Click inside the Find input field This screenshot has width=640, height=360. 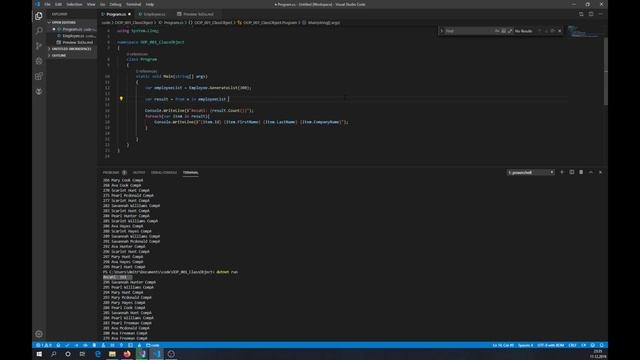(x=469, y=31)
